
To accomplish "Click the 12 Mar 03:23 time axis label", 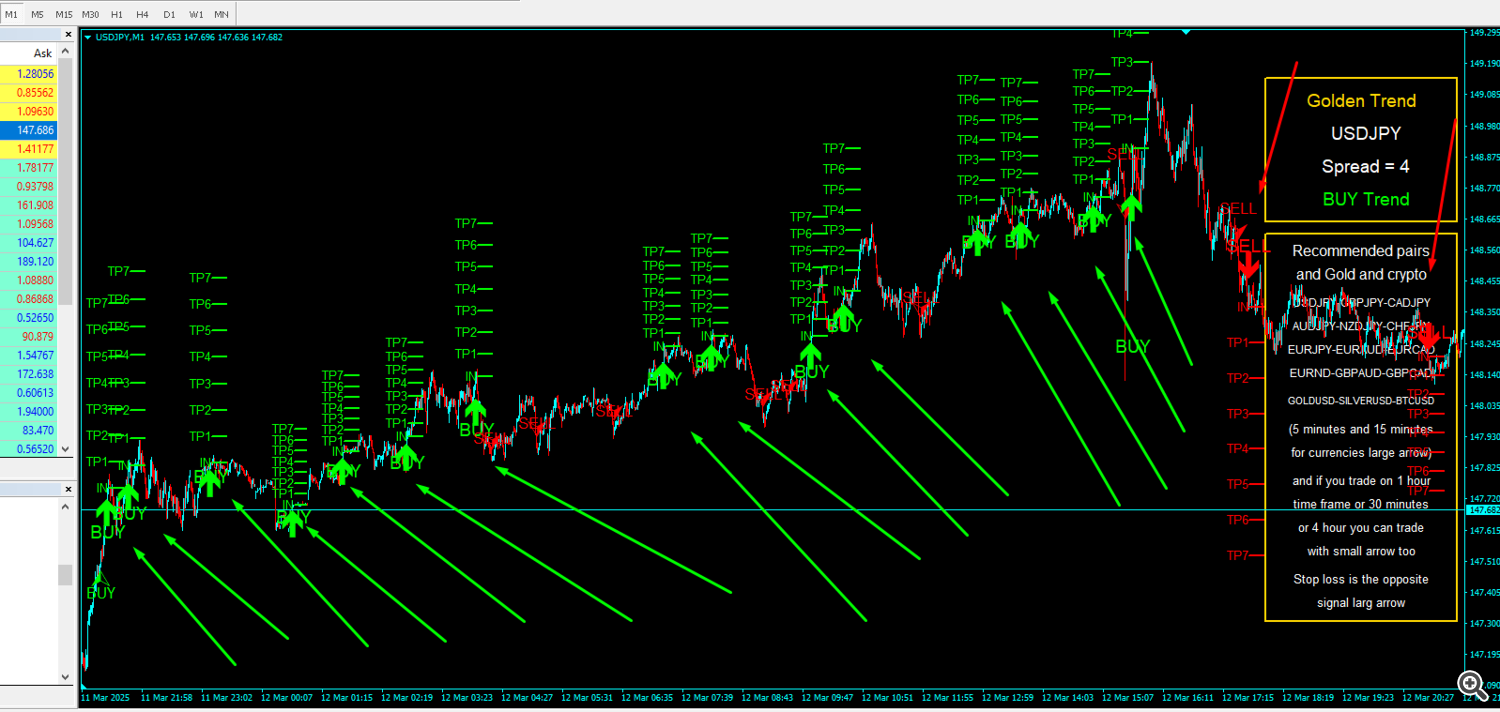I will coord(467,697).
